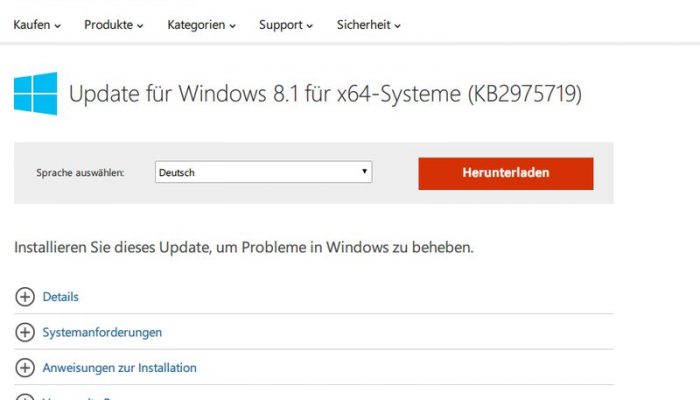Click the chevron next to Sicherheit
Viewport: 700px width, 400px height.
point(397,26)
